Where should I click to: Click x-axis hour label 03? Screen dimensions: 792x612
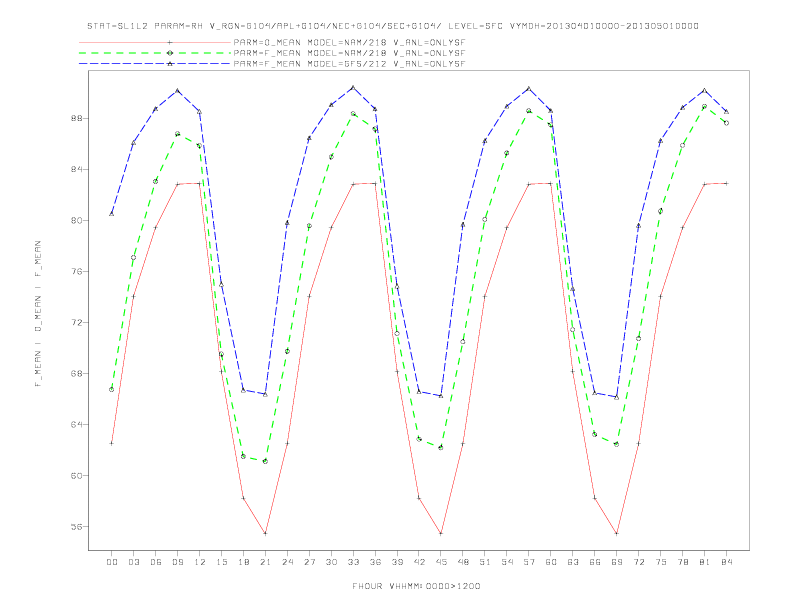[x=133, y=562]
